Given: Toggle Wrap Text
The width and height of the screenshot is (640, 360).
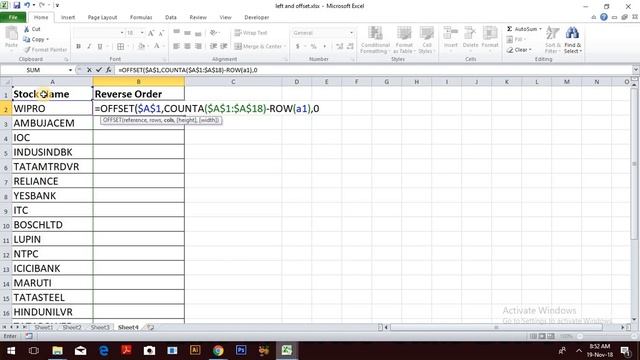Looking at the screenshot, I should 251,33.
